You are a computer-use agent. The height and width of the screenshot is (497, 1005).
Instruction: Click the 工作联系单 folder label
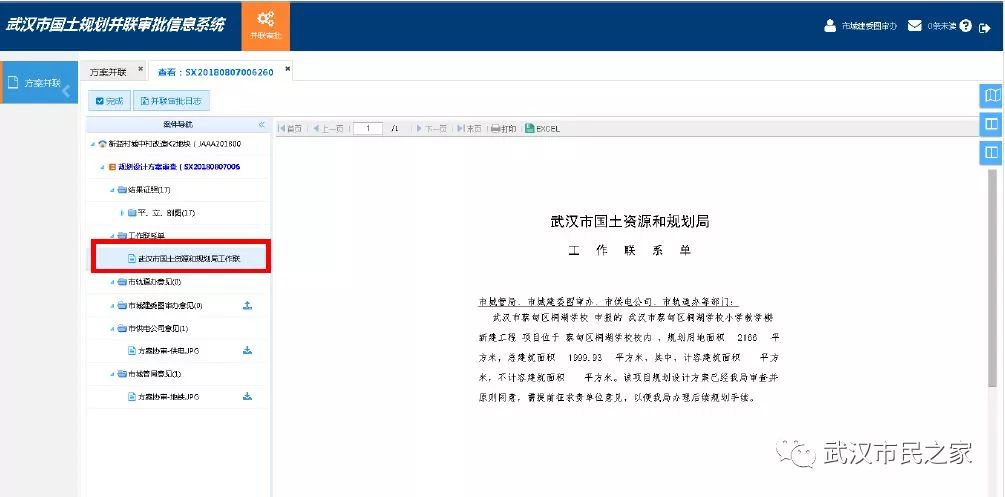pyautogui.click(x=147, y=235)
